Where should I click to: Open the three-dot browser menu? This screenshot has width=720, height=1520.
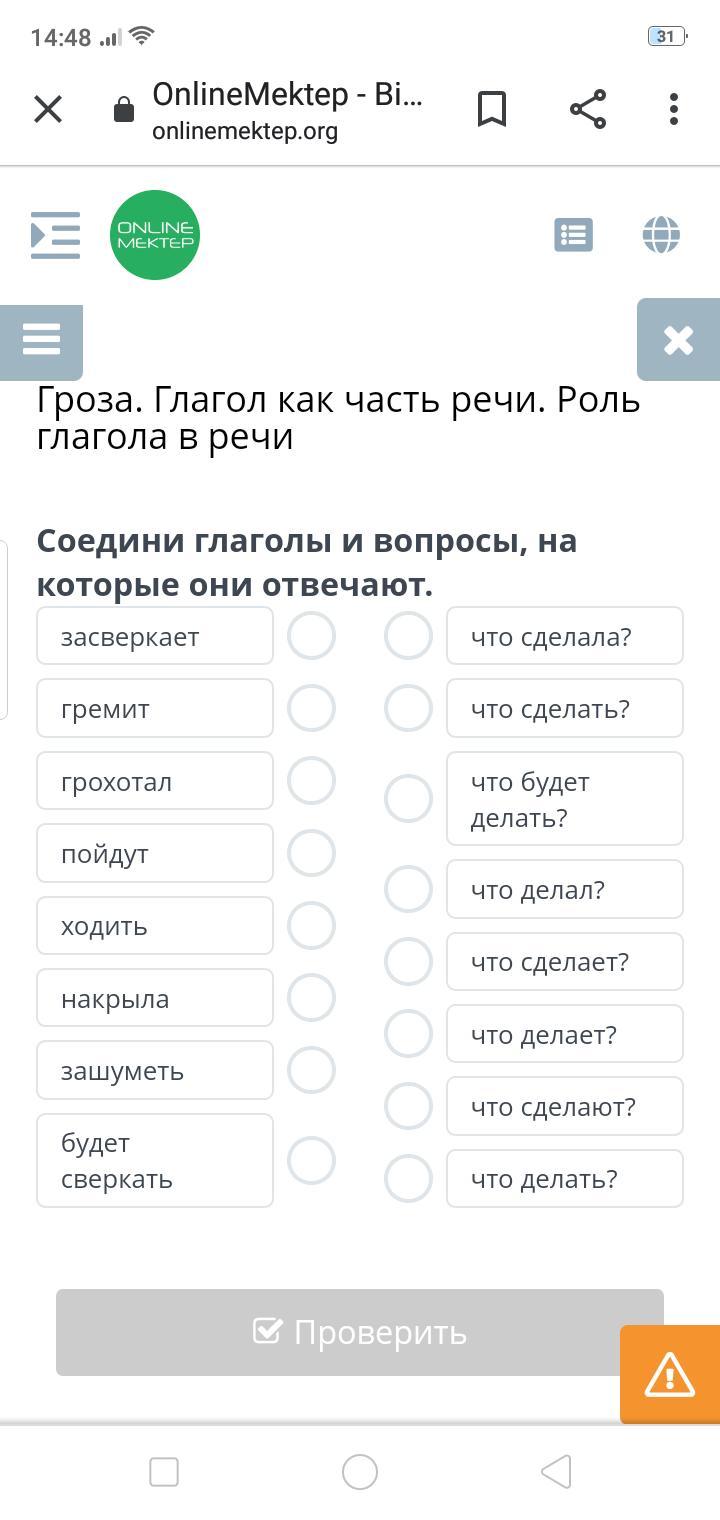click(x=674, y=109)
